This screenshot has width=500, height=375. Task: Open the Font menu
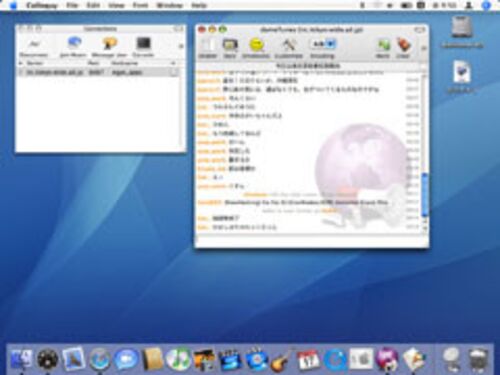(x=140, y=5)
